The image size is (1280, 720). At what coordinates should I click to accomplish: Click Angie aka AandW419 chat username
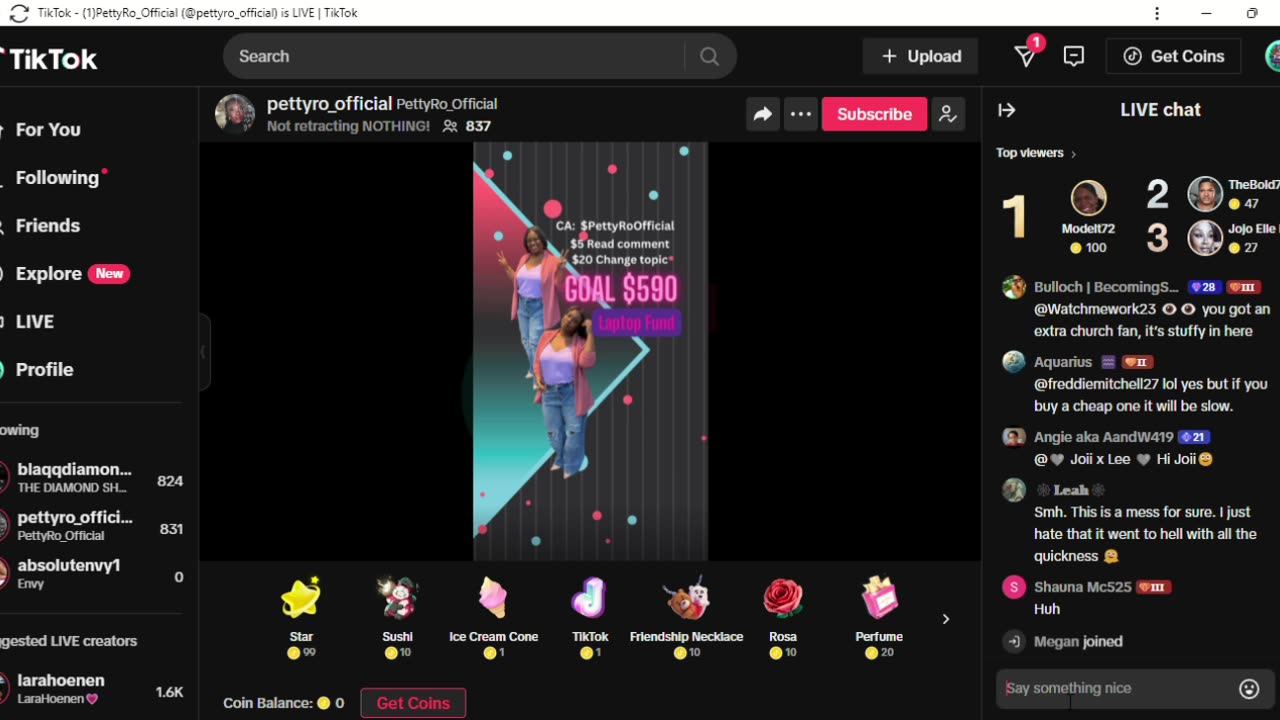(1103, 437)
